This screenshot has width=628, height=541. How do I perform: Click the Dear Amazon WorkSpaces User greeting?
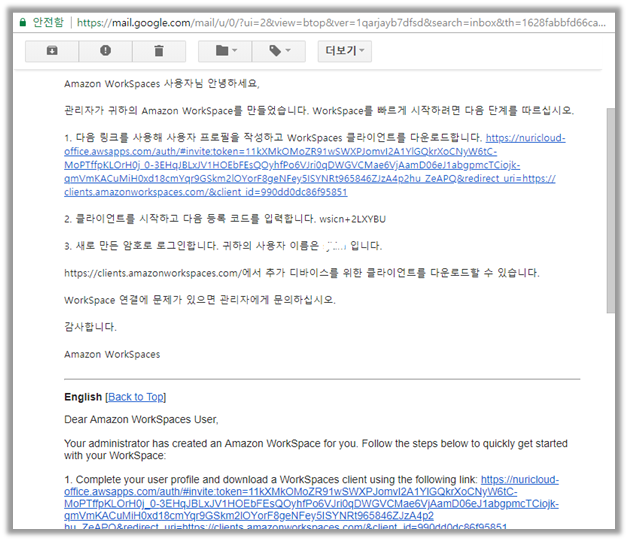click(x=141, y=419)
